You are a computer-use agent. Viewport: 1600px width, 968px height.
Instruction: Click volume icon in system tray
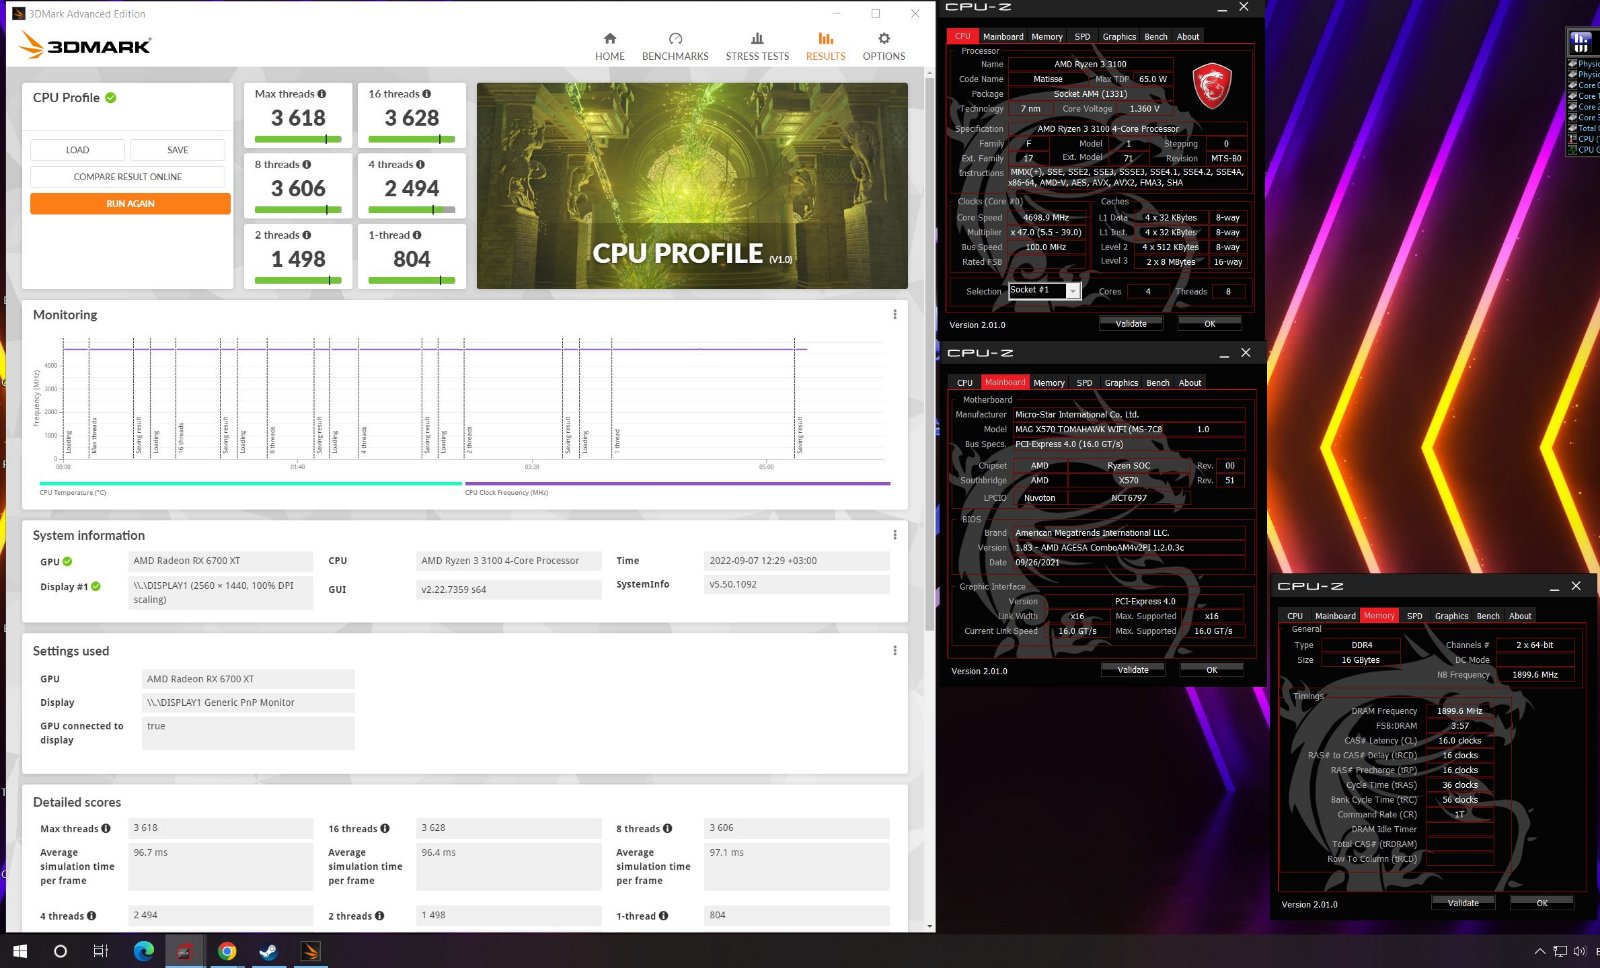(1580, 951)
